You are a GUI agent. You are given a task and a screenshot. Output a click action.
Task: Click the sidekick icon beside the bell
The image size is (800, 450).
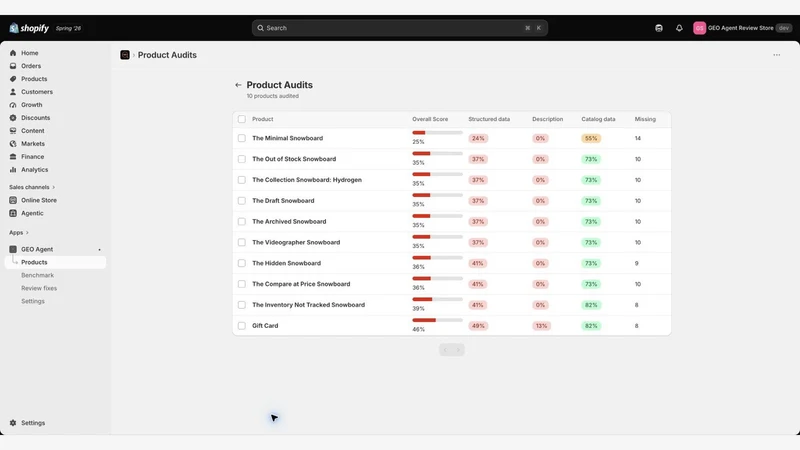[659, 28]
